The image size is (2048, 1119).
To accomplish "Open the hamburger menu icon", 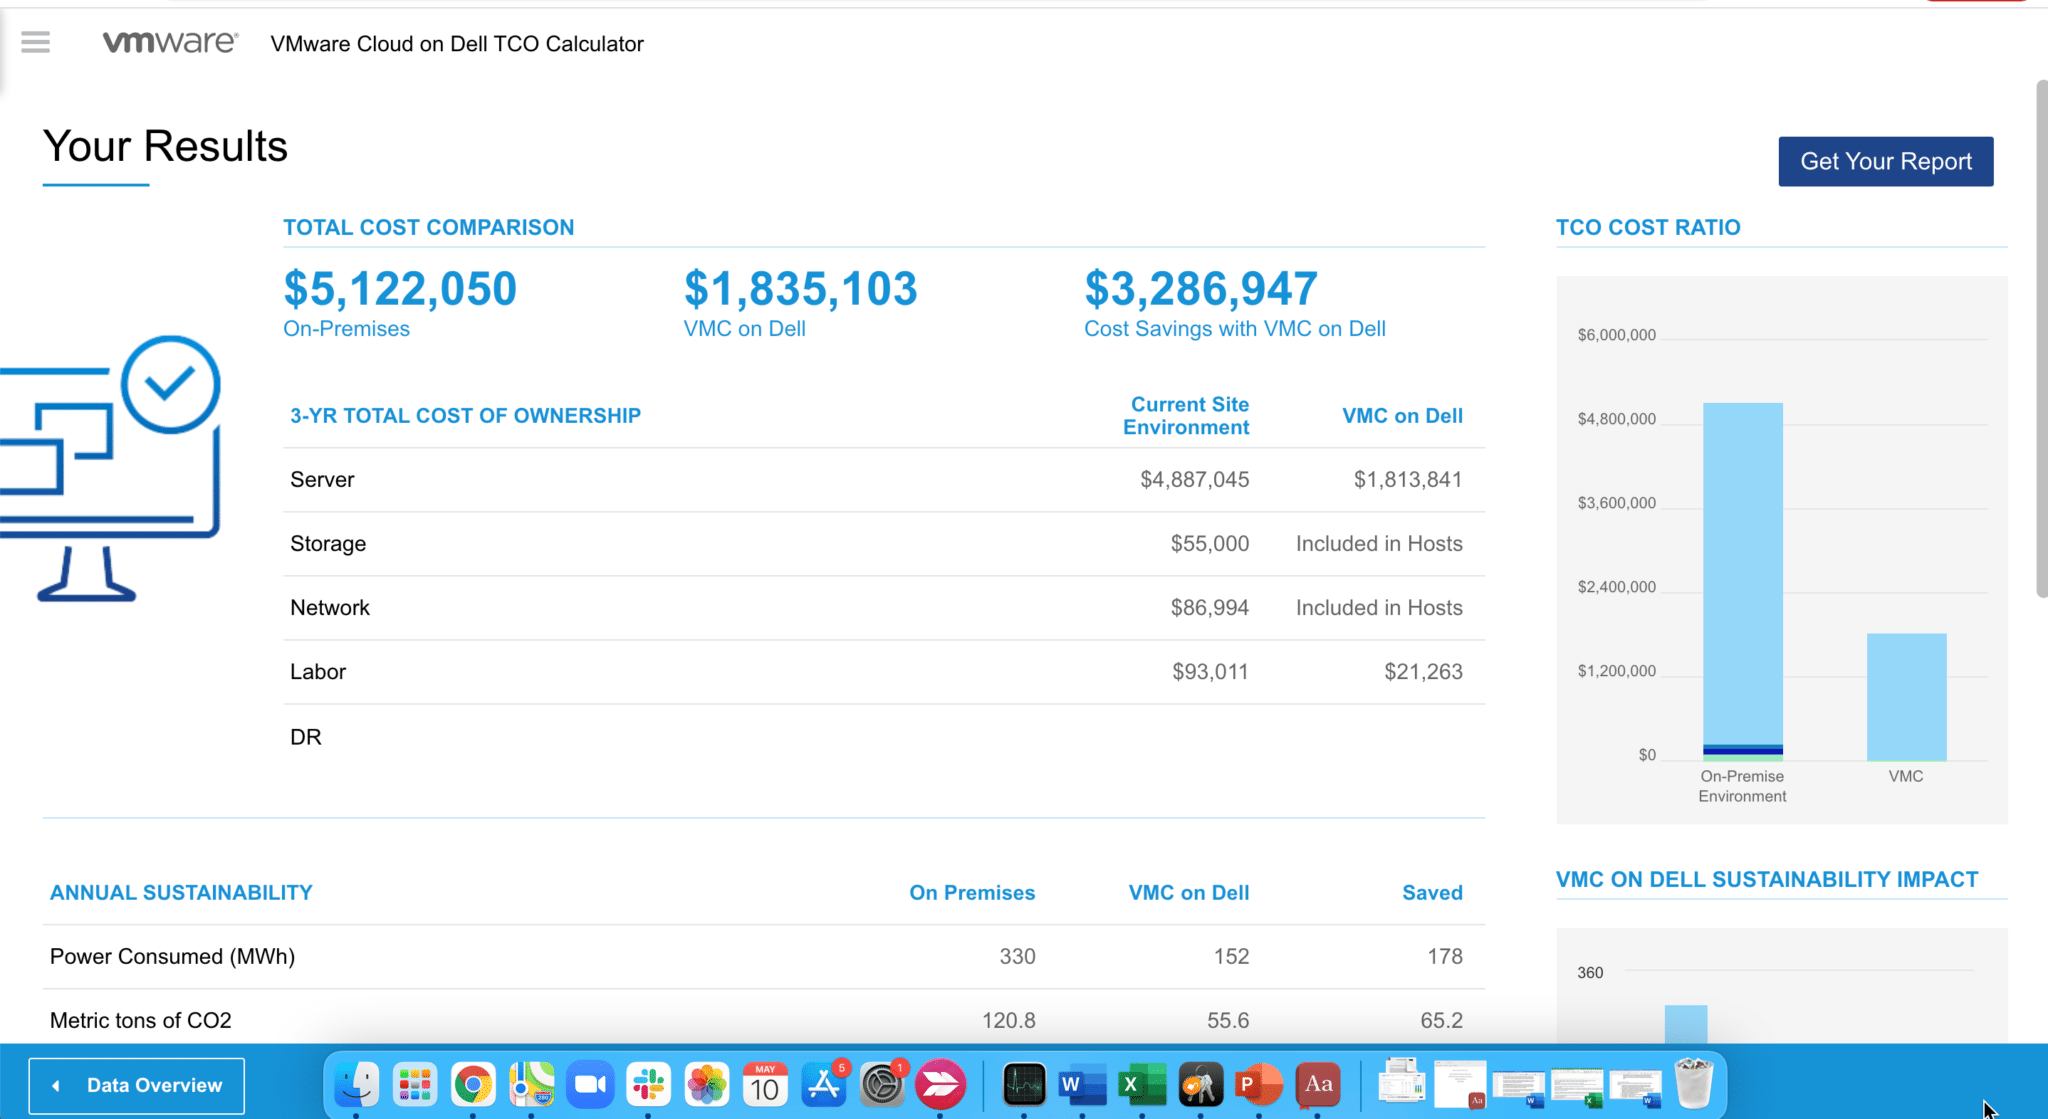I will [35, 42].
